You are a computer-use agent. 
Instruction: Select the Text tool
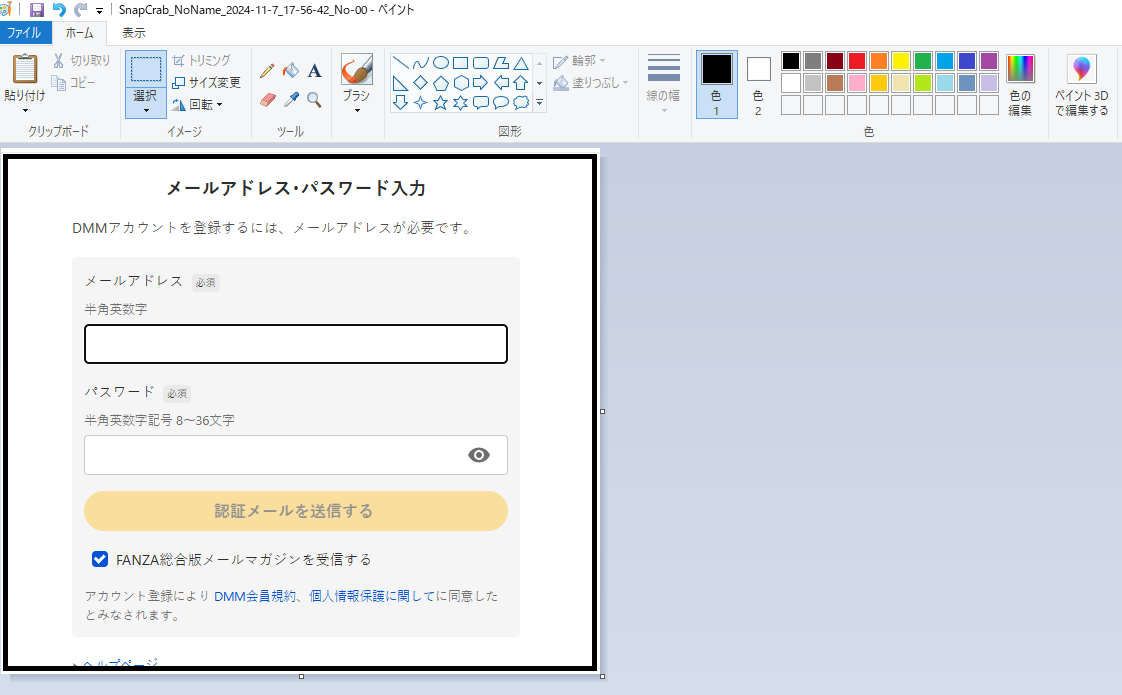314,70
